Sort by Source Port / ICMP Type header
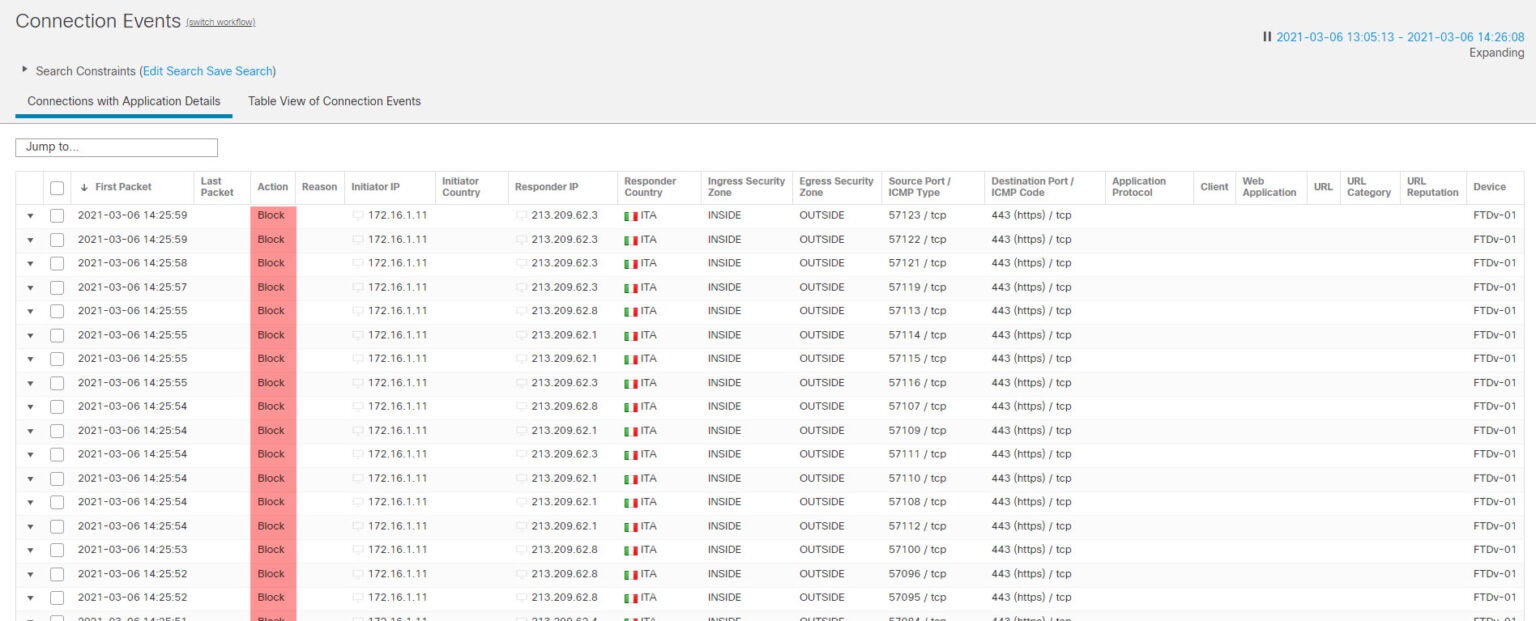Viewport: 1536px width, 621px height. (x=920, y=187)
